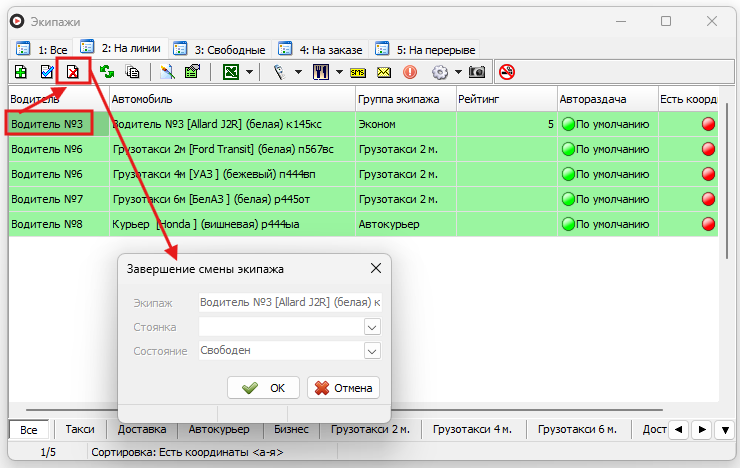
Task: Sort by the Группа экипажа column header
Action: (406, 100)
